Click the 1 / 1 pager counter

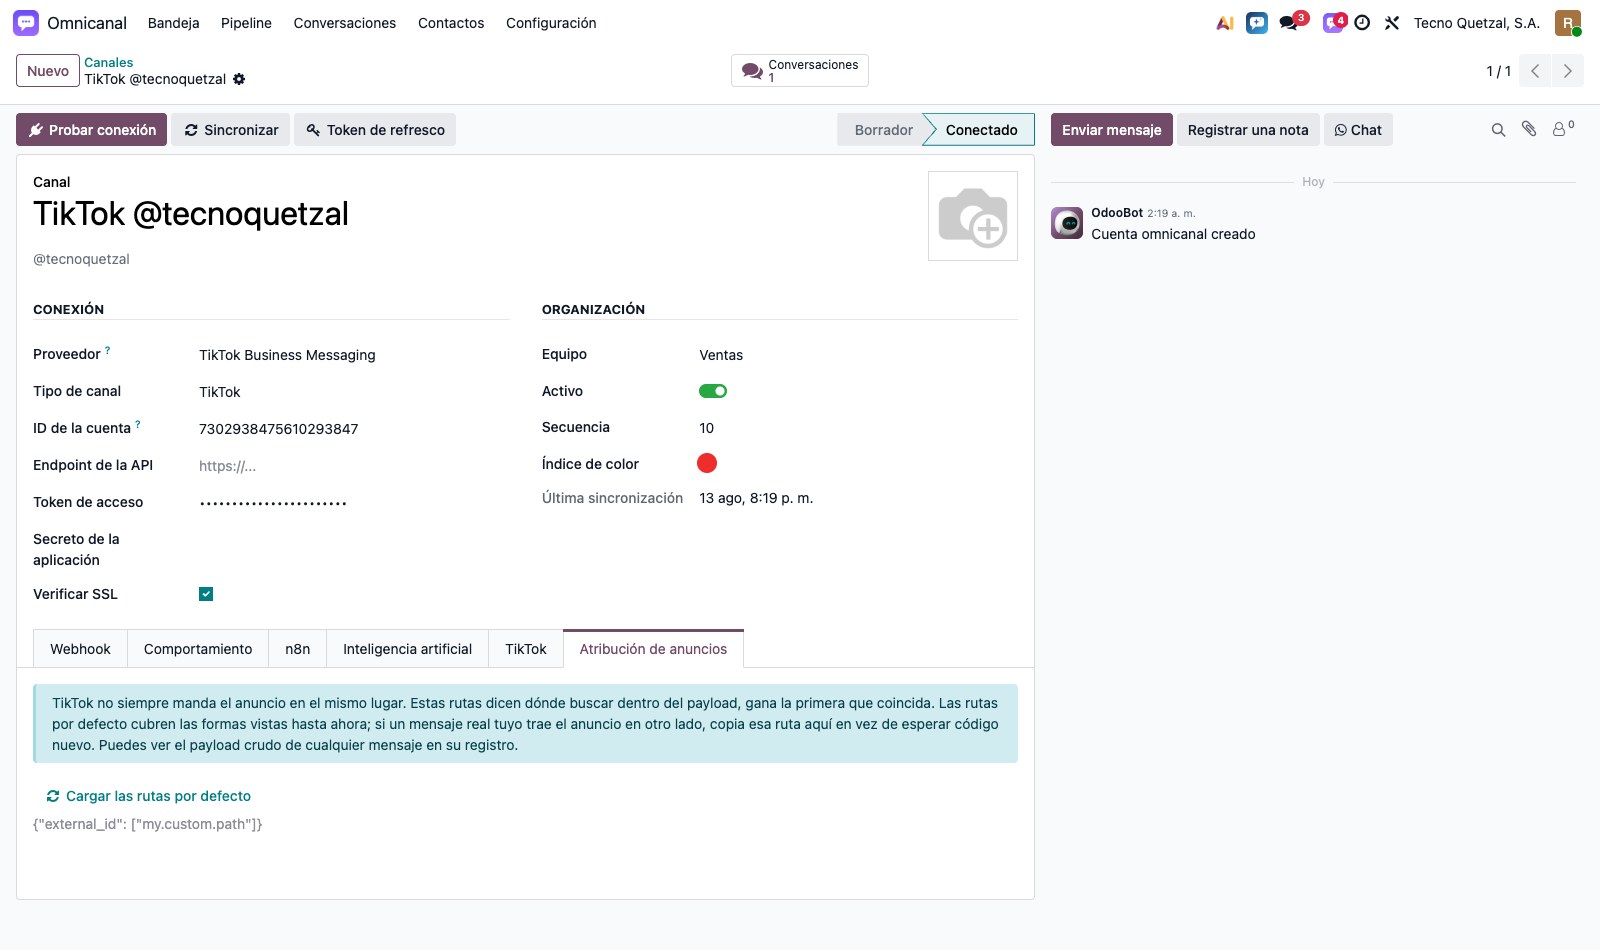(x=1498, y=71)
